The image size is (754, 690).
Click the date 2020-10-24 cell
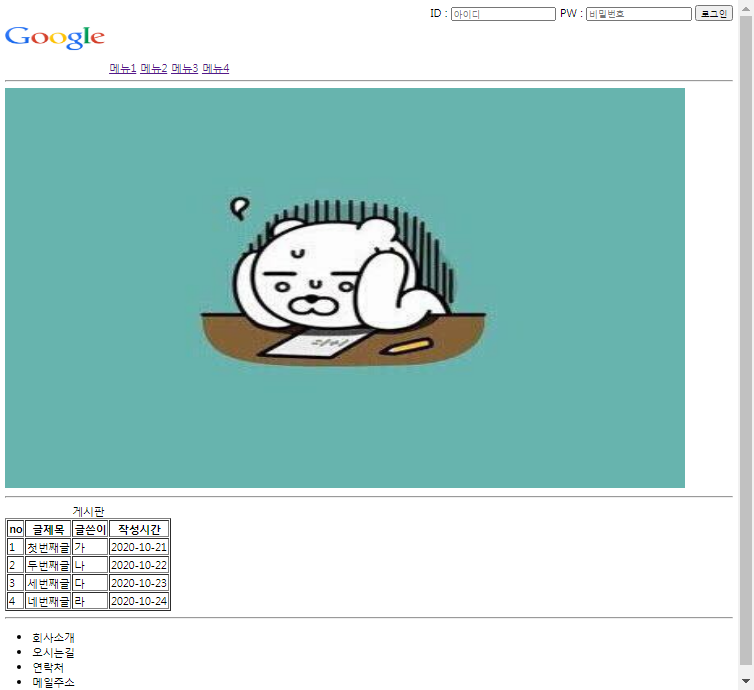coord(139,601)
